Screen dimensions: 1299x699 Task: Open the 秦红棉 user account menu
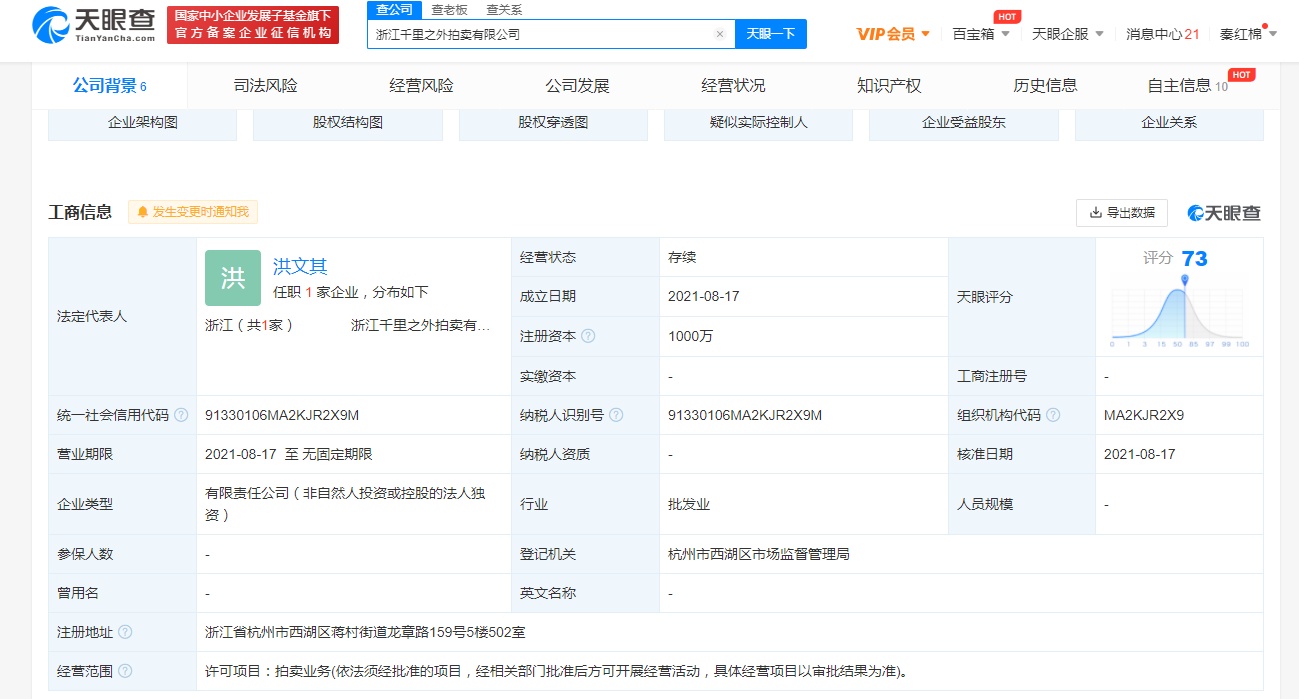1249,34
